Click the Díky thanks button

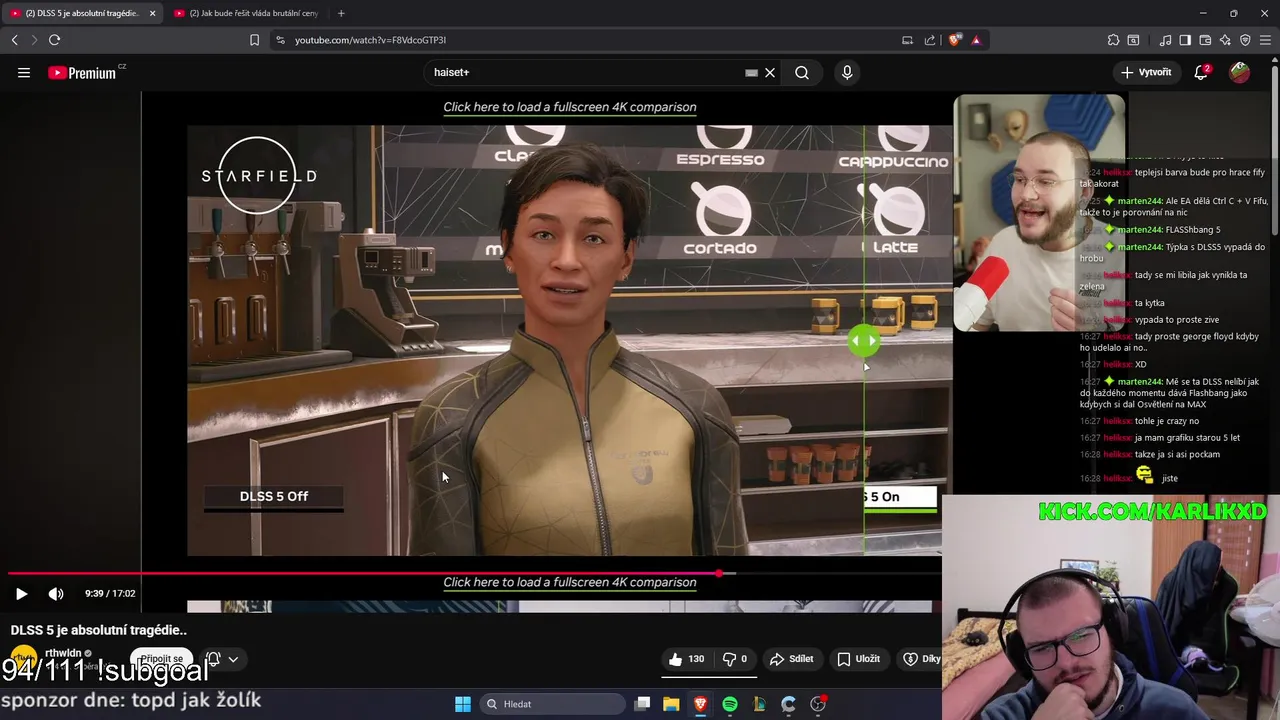[920, 659]
